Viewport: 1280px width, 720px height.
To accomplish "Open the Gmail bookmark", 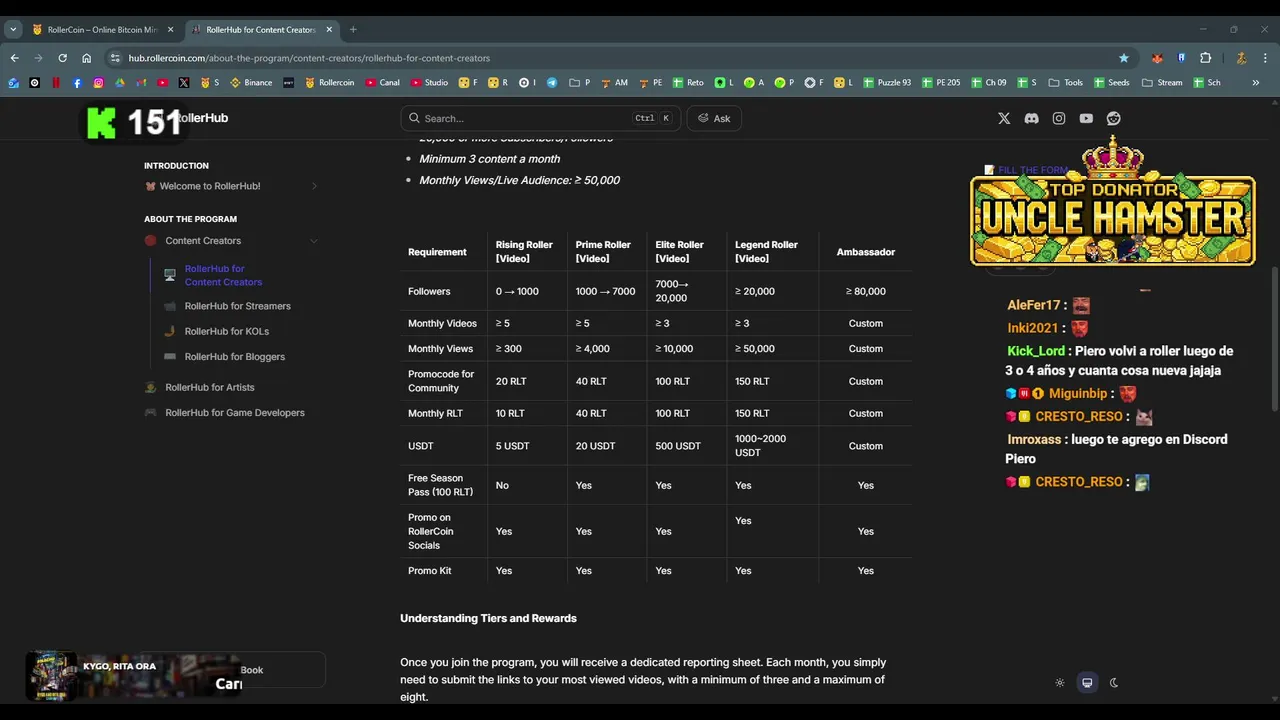I will (141, 83).
